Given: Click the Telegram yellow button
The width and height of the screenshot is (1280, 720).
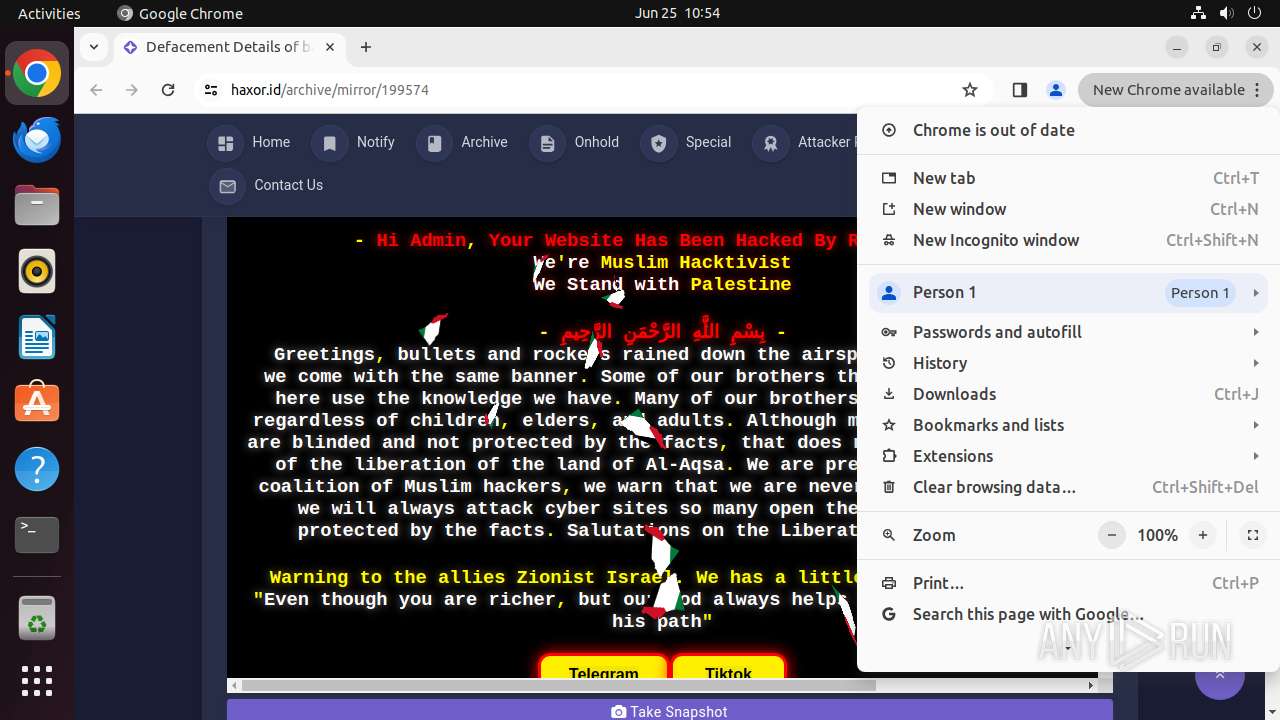Looking at the screenshot, I should (x=603, y=668).
